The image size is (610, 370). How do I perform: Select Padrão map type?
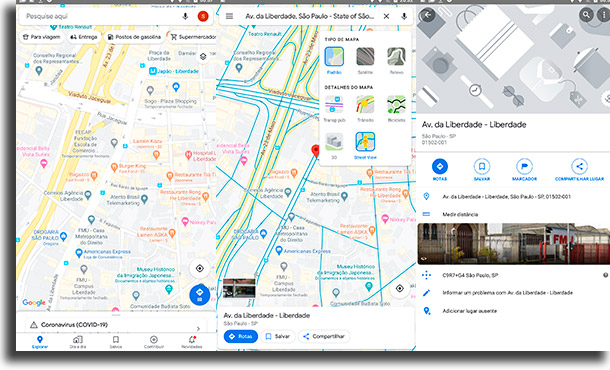[x=334, y=61]
